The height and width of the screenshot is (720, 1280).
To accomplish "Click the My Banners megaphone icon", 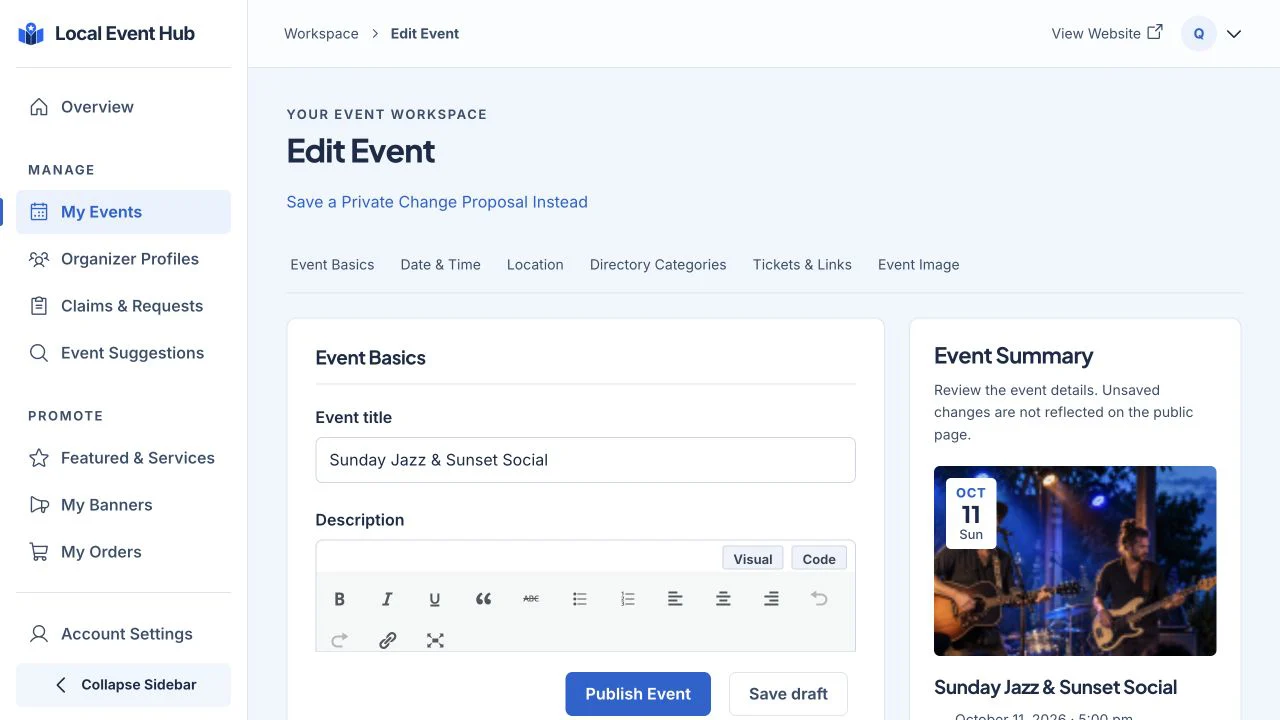I will 39,505.
